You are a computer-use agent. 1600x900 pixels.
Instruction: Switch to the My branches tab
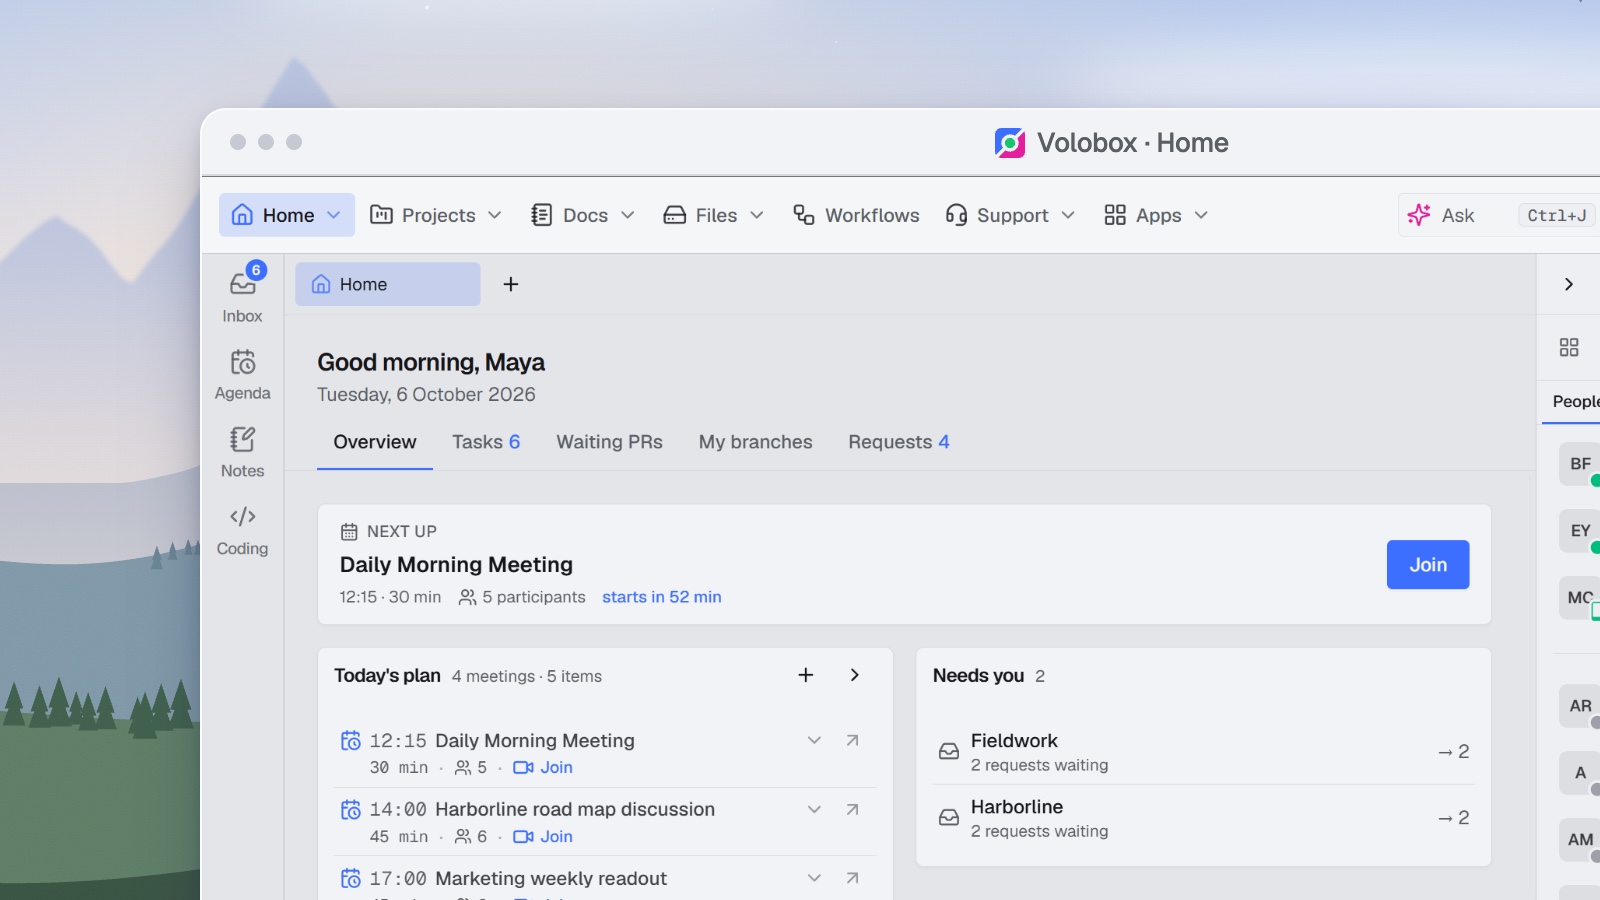coord(756,442)
